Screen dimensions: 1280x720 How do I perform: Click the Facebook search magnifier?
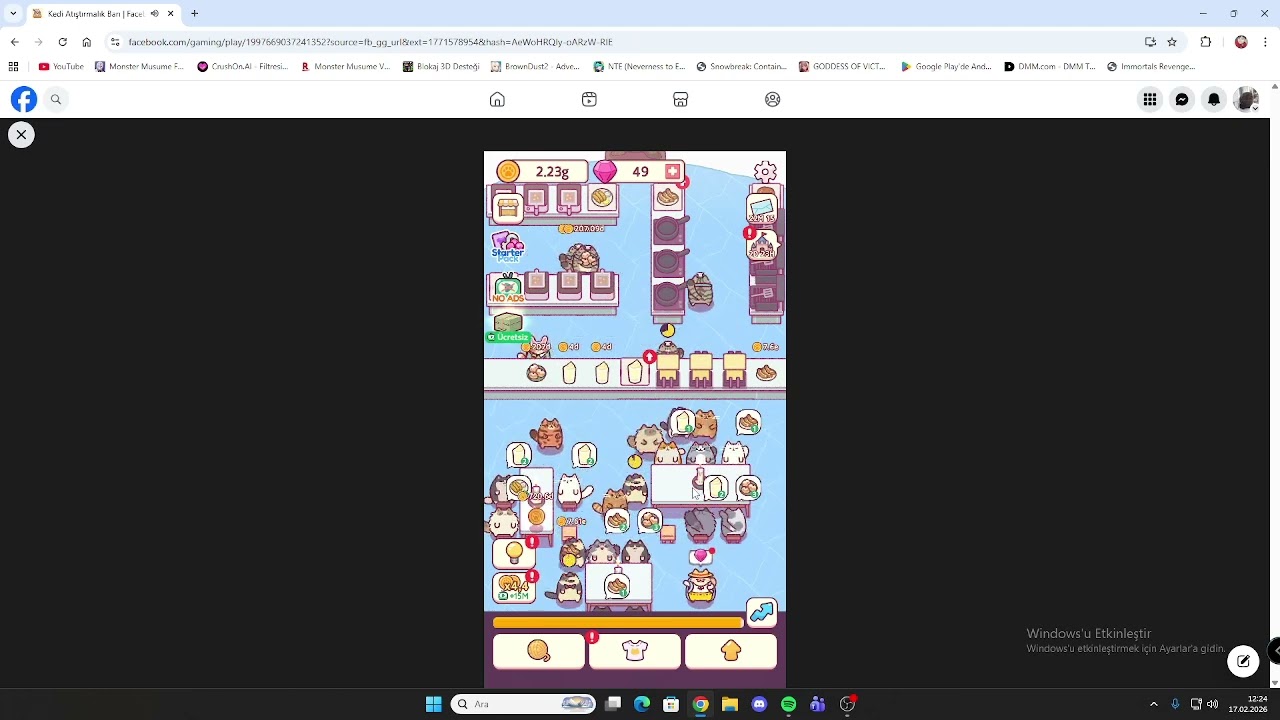56,99
